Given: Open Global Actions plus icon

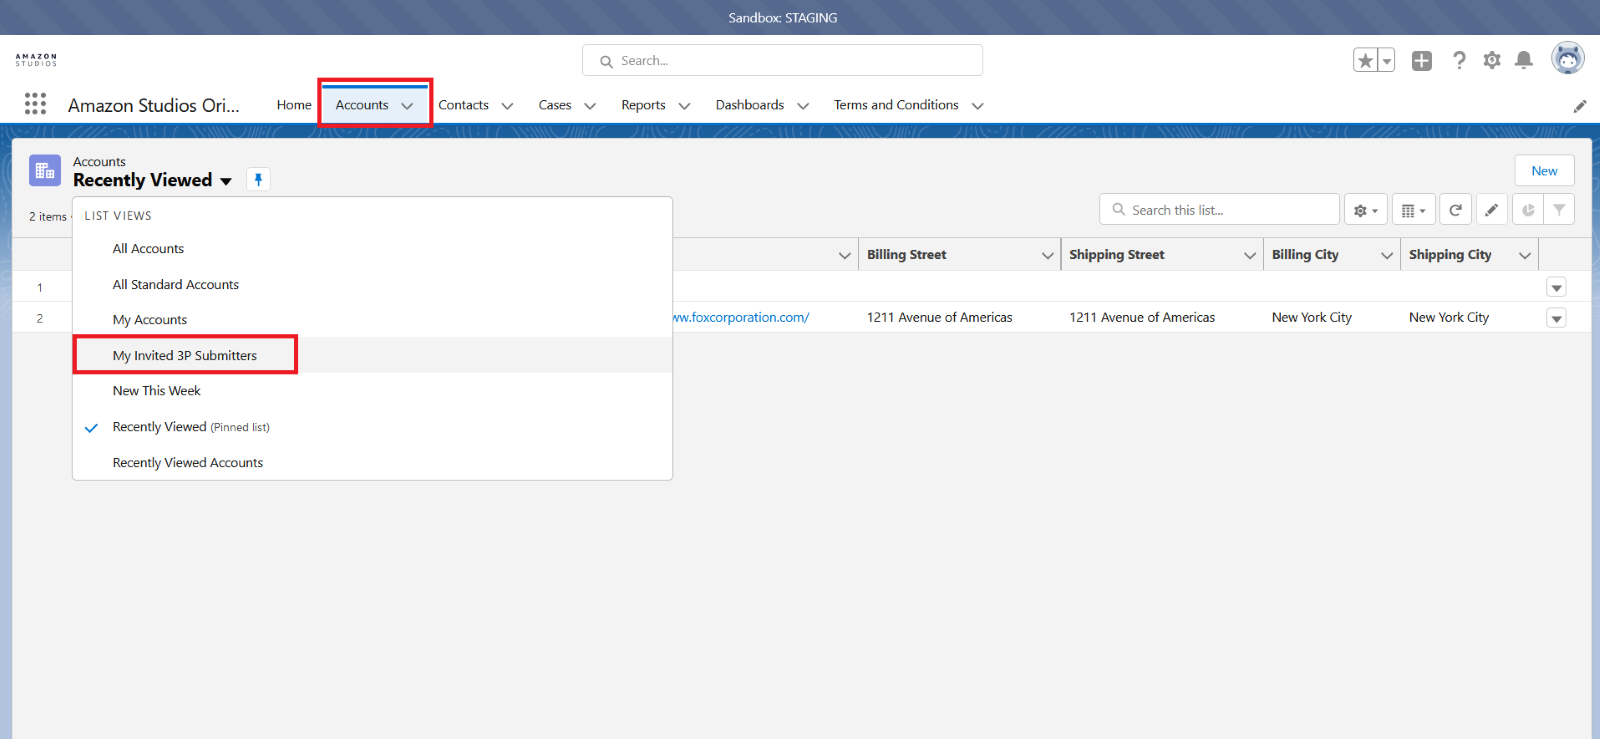Looking at the screenshot, I should [1422, 61].
